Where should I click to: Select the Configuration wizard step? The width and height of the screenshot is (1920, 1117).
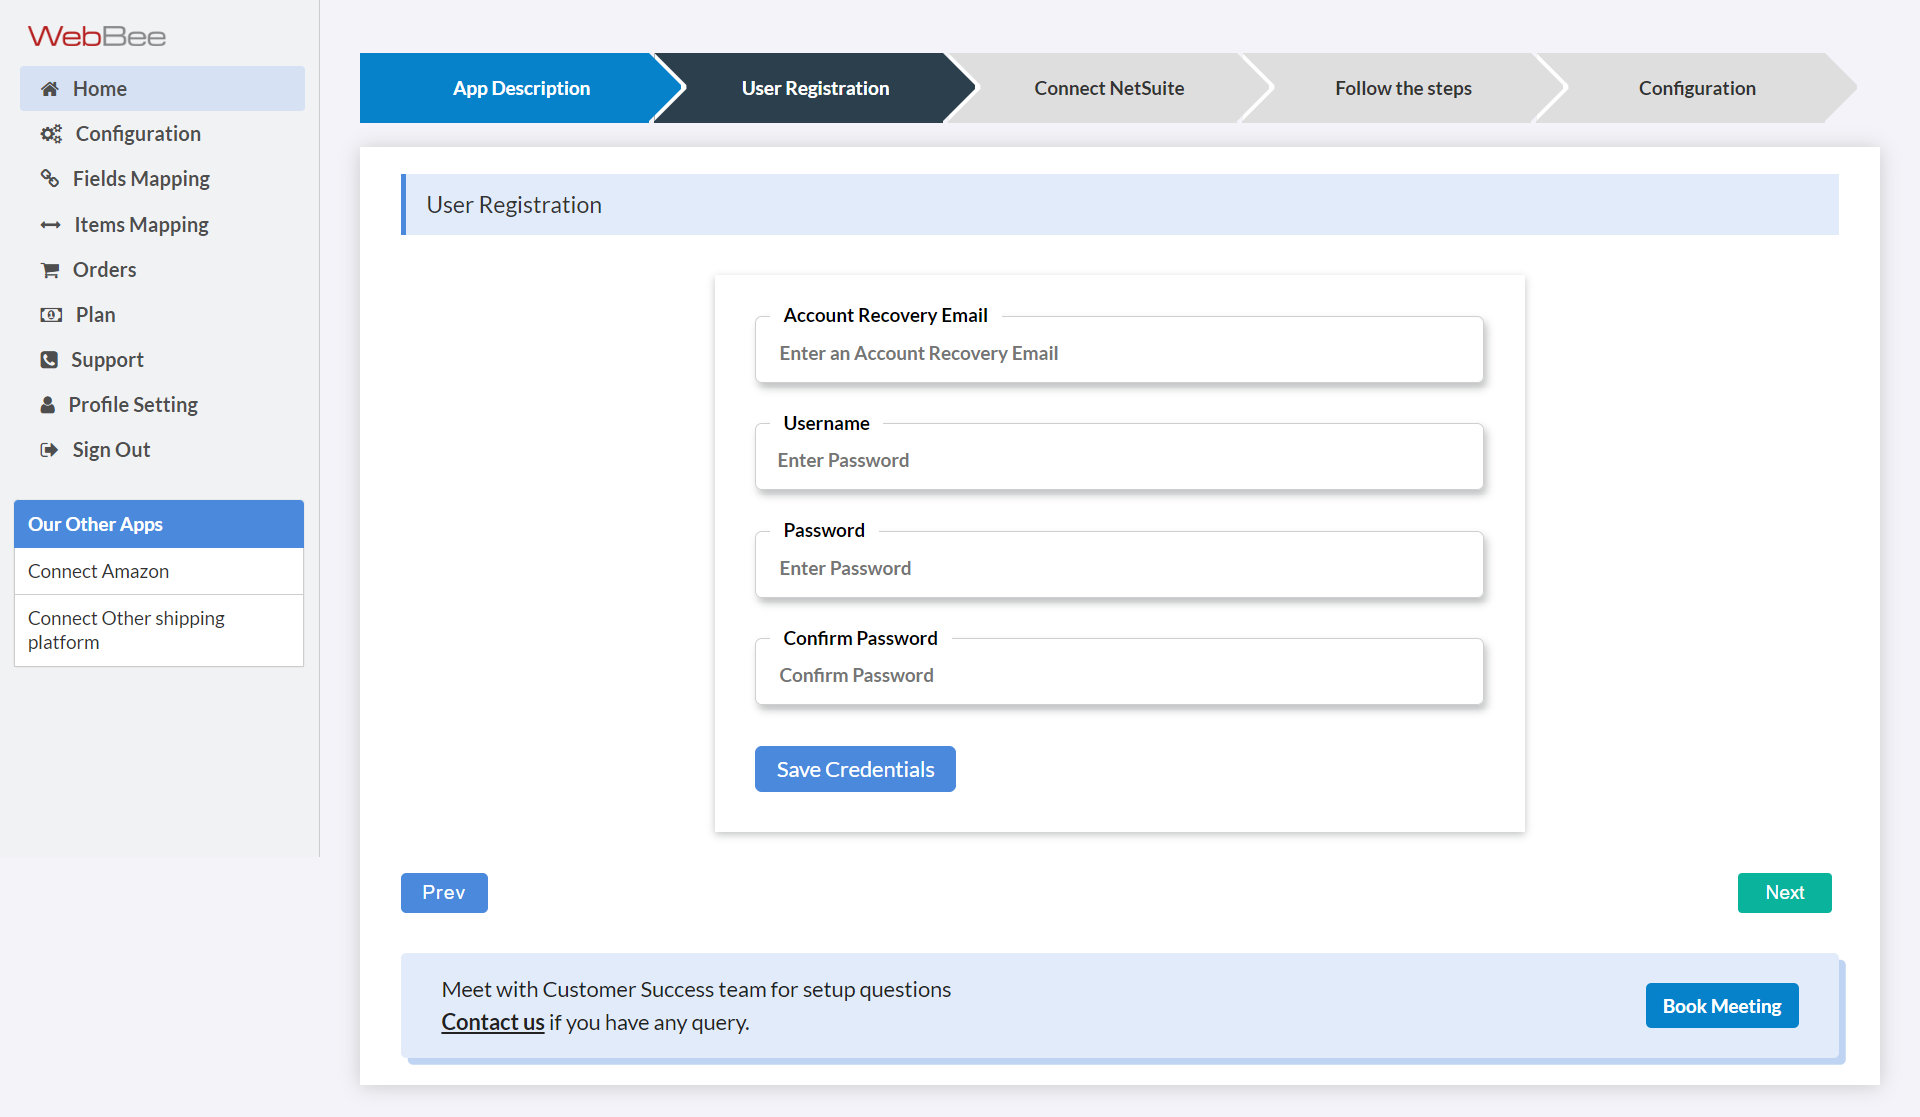[1696, 88]
